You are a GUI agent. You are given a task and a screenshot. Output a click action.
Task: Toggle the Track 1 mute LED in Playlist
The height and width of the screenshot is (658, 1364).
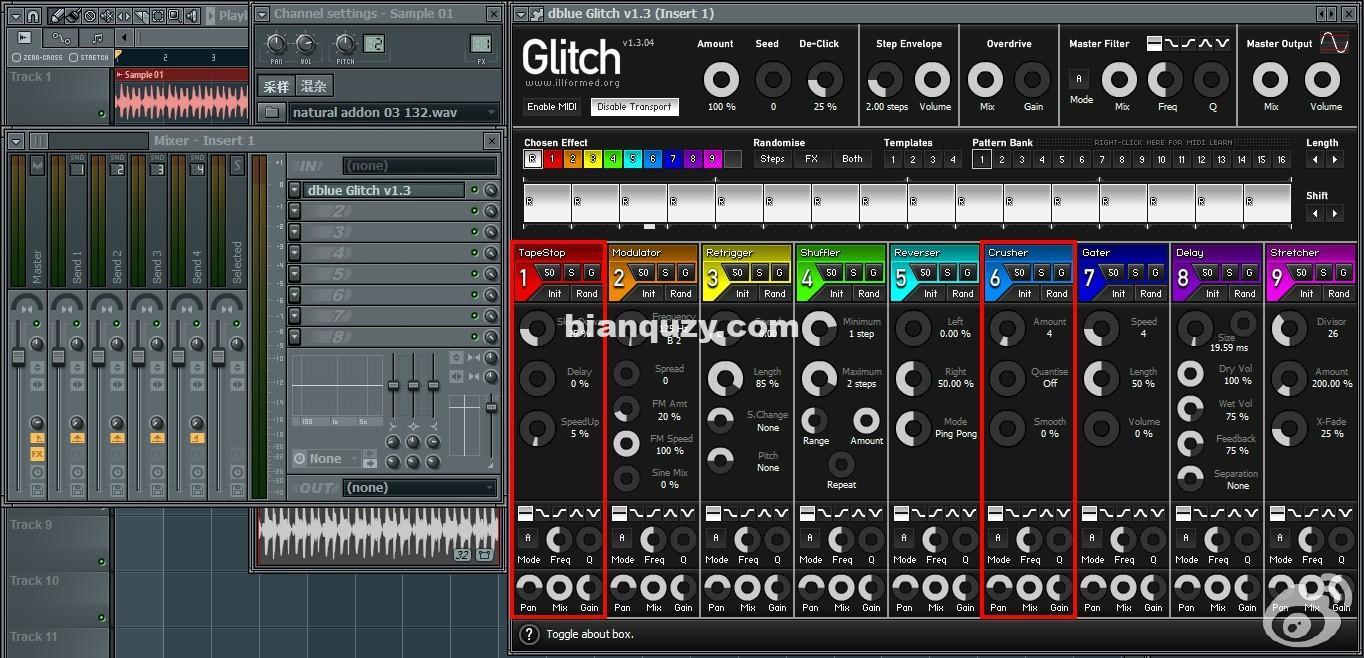tap(101, 114)
